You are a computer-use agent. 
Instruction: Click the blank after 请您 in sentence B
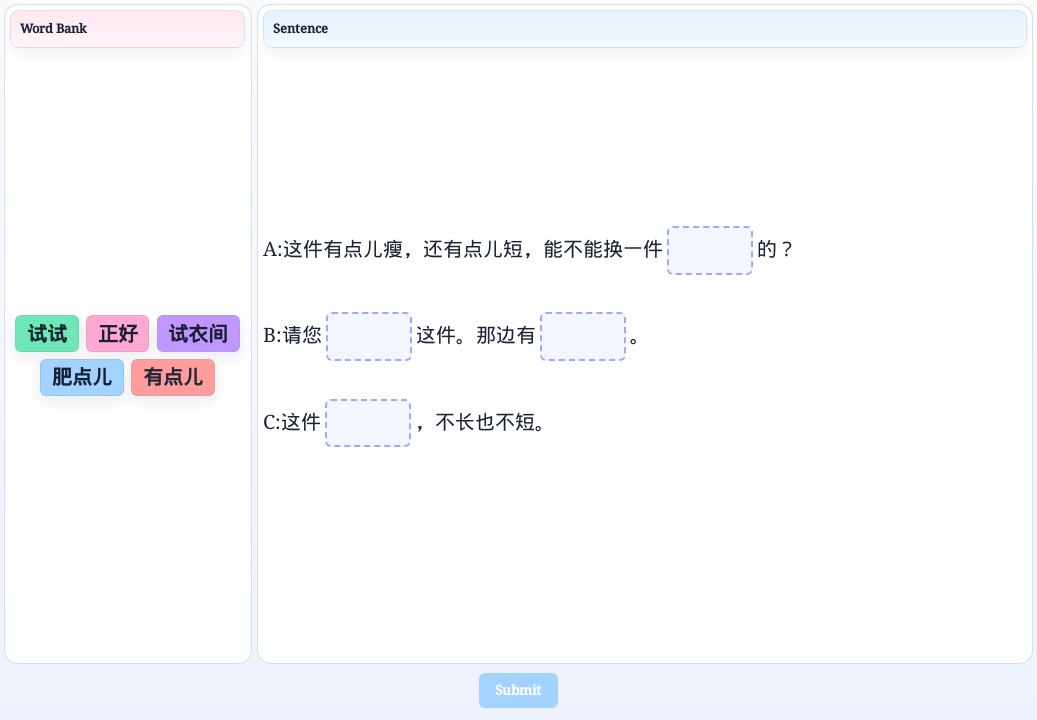click(x=369, y=336)
